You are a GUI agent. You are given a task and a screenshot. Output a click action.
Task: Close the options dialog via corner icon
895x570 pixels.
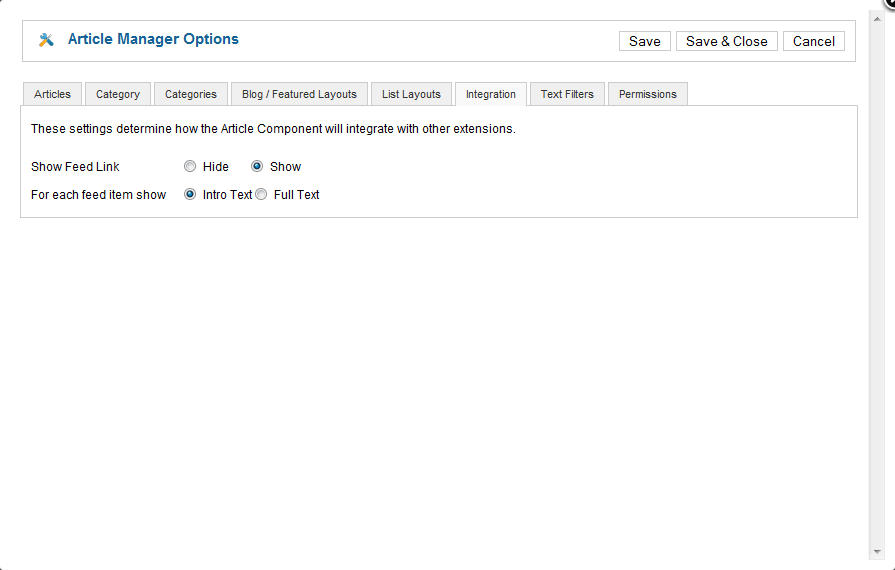pyautogui.click(x=889, y=3)
